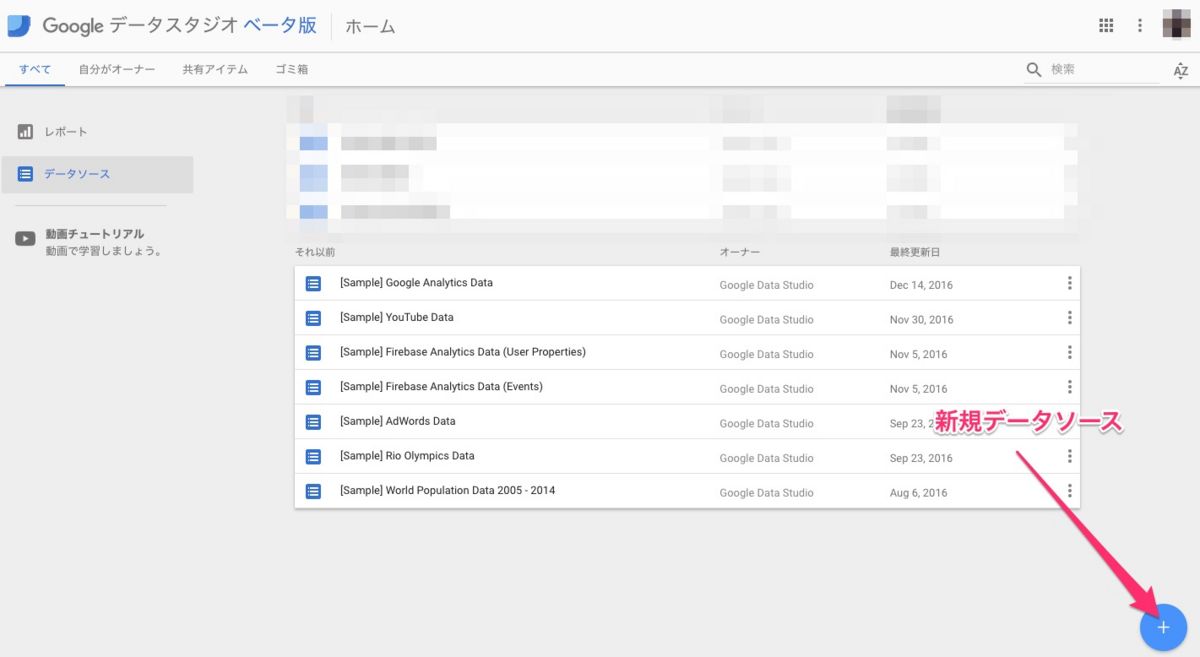This screenshot has width=1200, height=657.
Task: Select the すべて tab
Action: tap(35, 70)
